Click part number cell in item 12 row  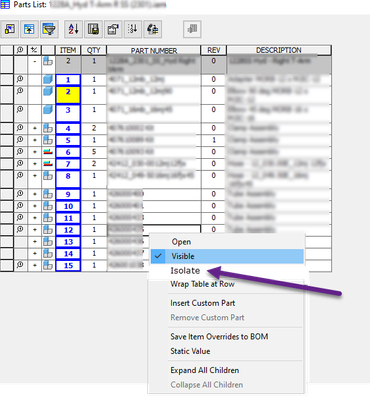coord(154,230)
